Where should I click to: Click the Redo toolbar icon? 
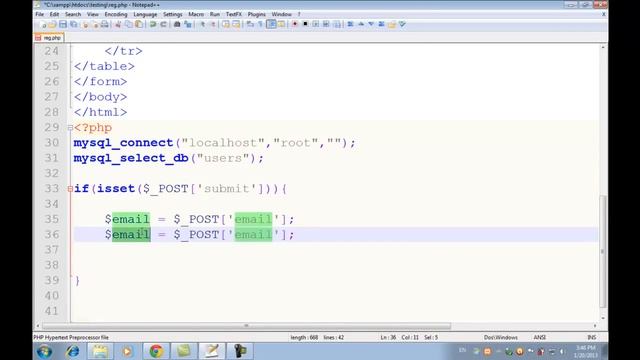point(163,24)
